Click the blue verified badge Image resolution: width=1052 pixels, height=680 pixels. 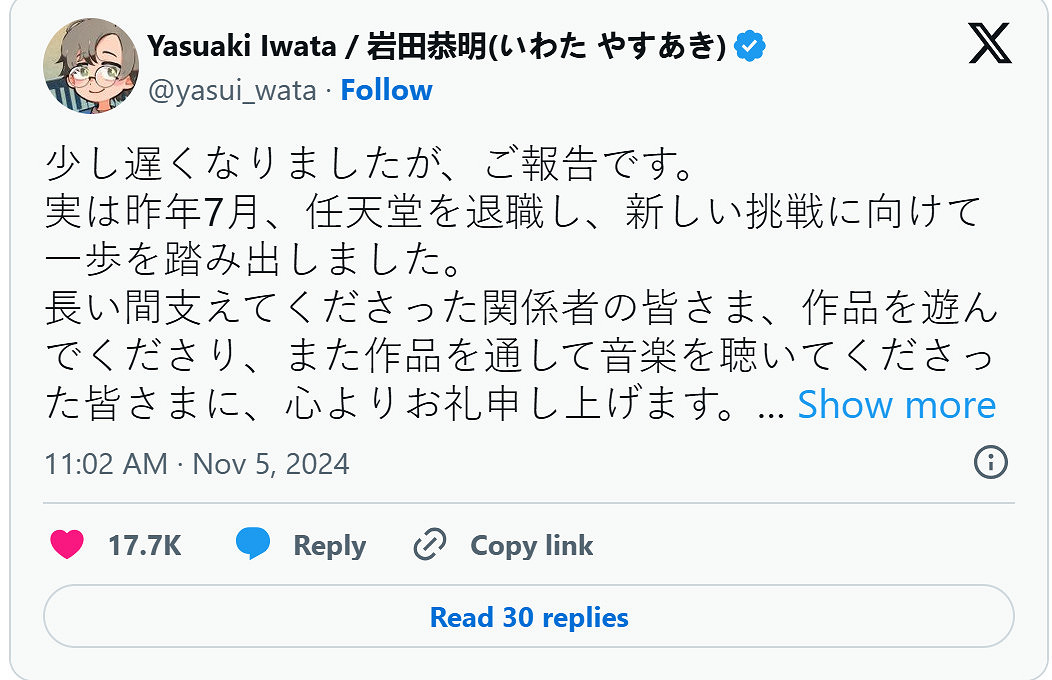click(x=749, y=44)
